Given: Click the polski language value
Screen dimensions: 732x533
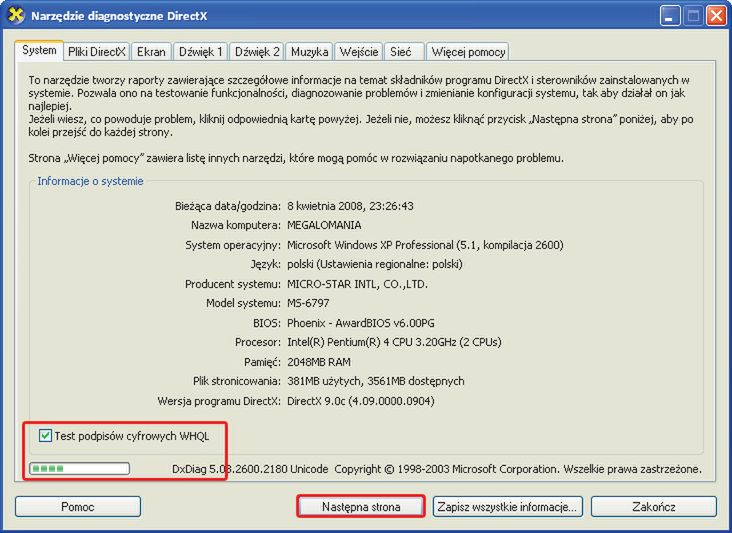Looking at the screenshot, I should [x=374, y=265].
